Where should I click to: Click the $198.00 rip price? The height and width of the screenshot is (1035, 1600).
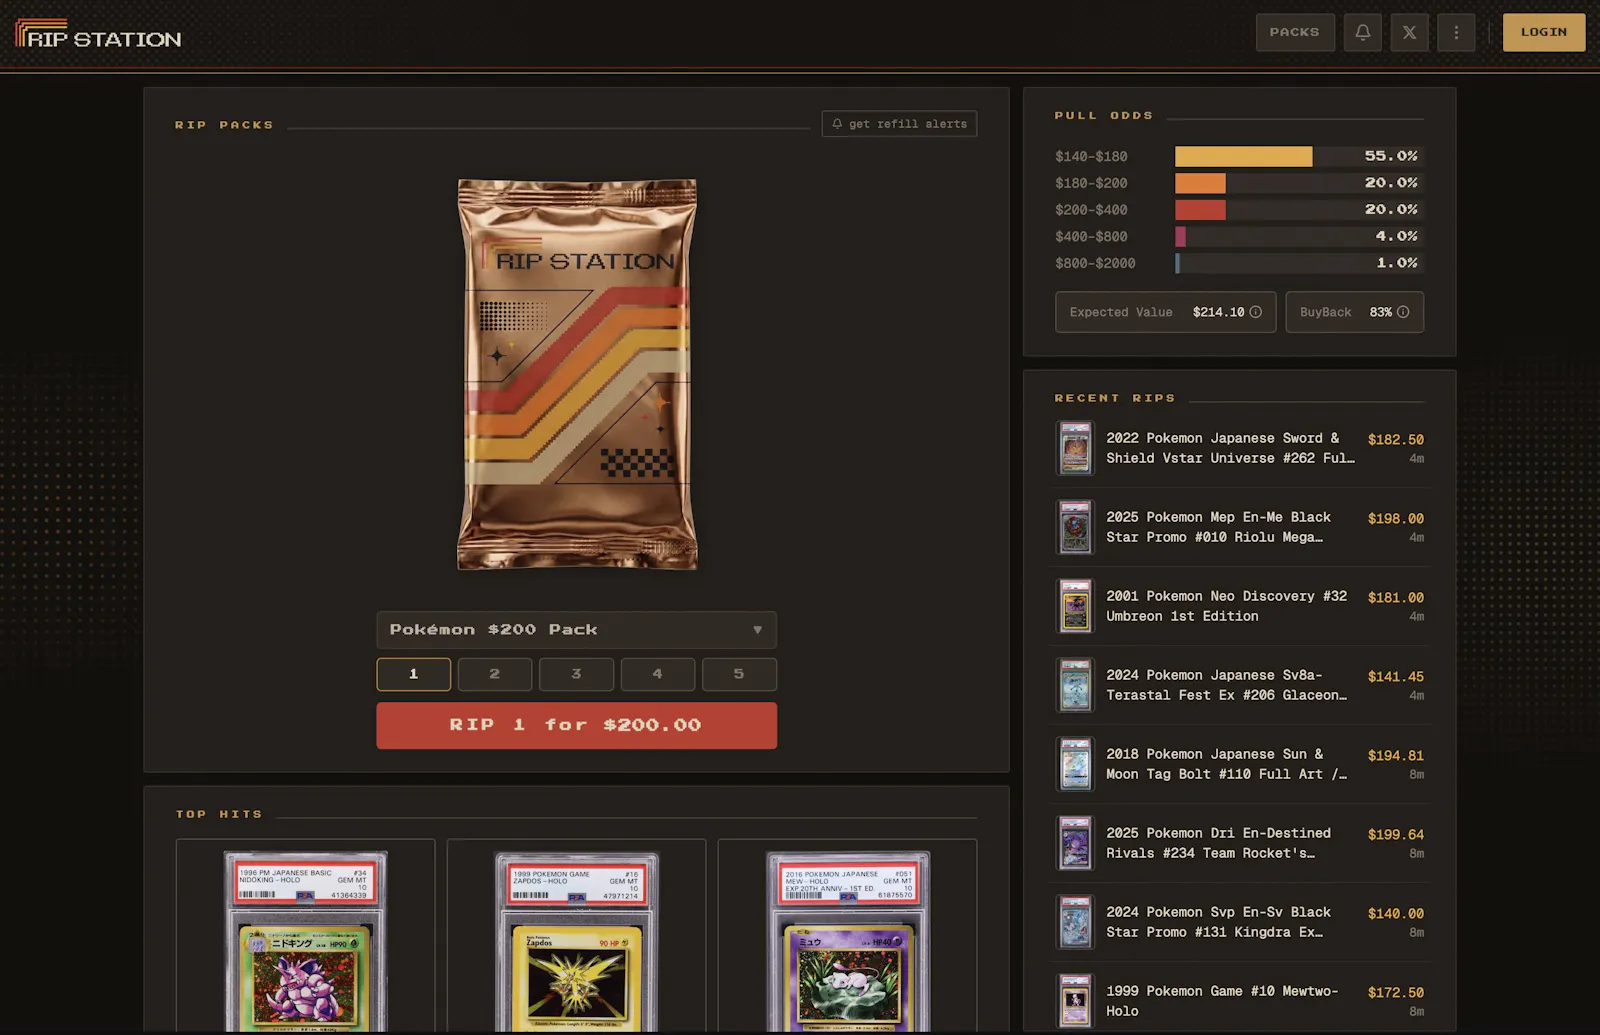tap(1395, 518)
